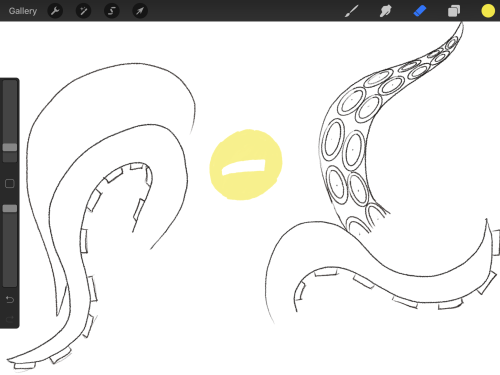Select the Paint brush tool

tap(352, 11)
